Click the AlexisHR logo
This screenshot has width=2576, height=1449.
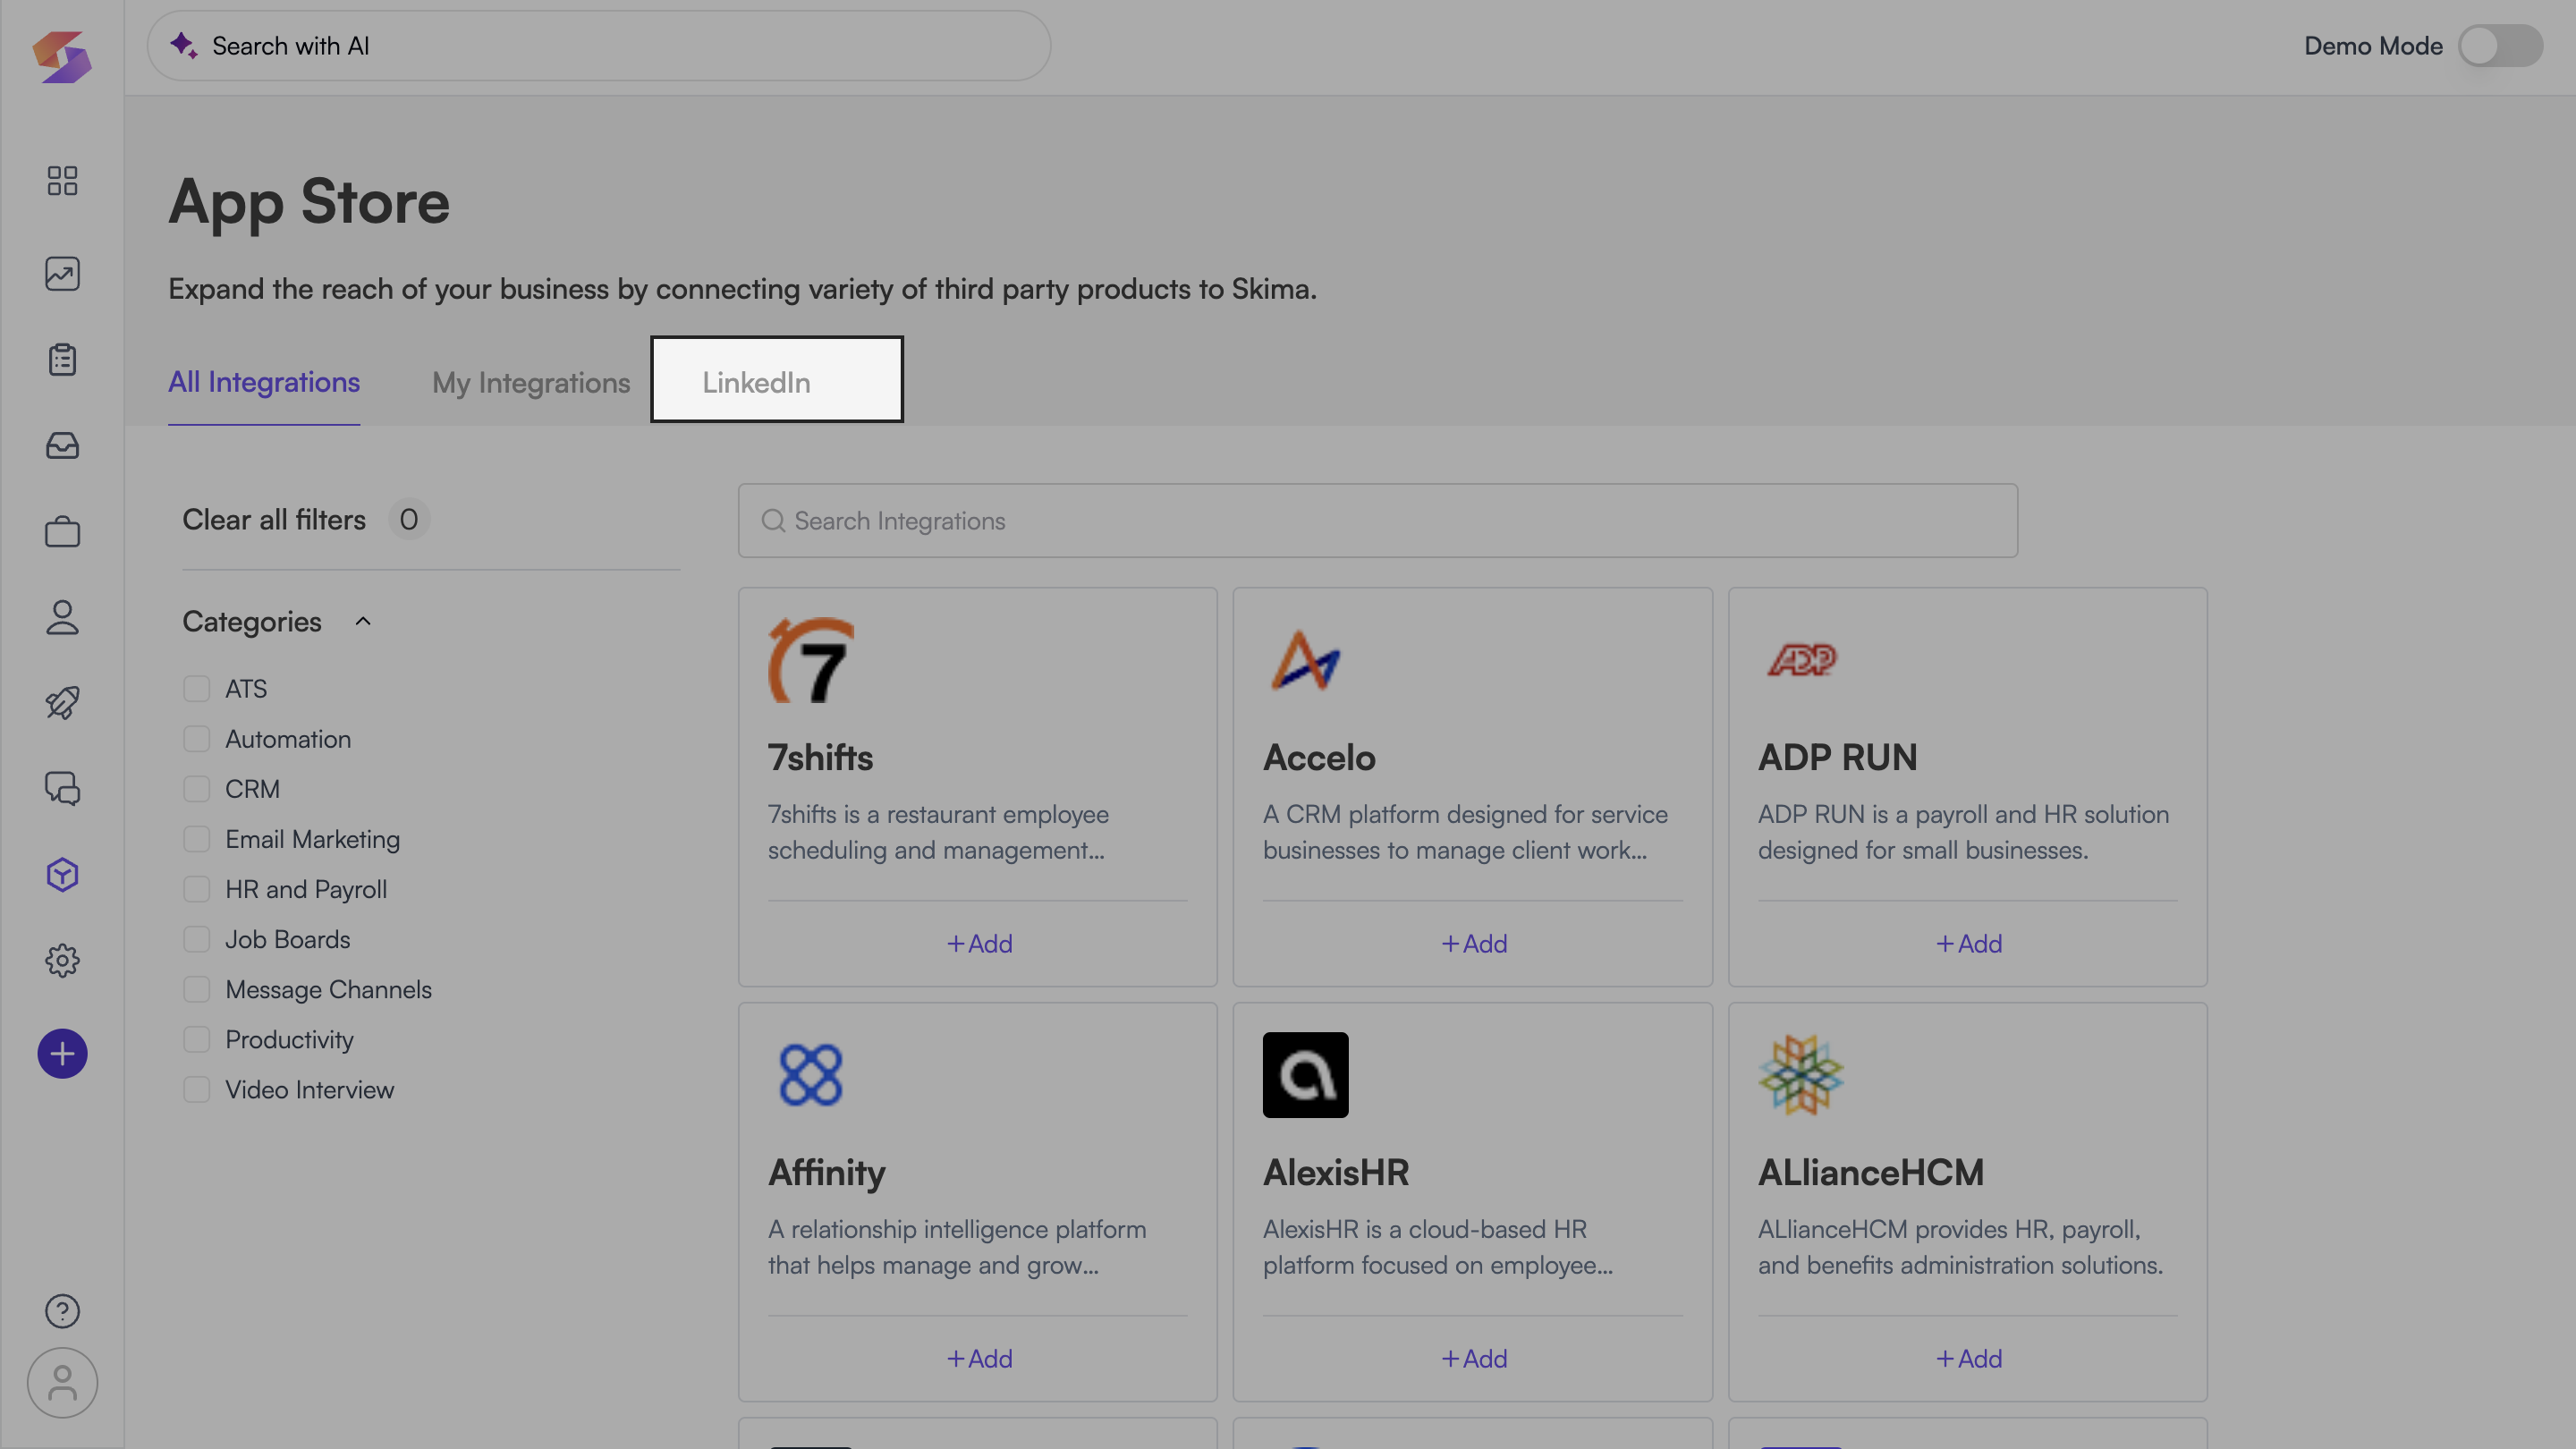pos(1305,1075)
